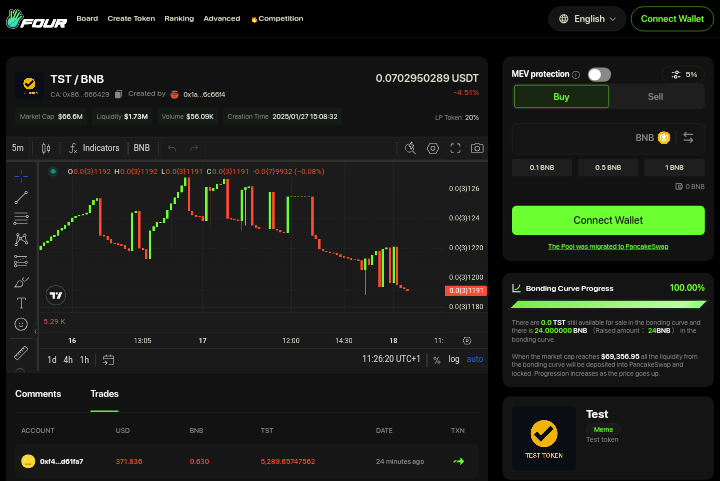Set chart range to 1d
This screenshot has height=481, width=720.
point(52,360)
